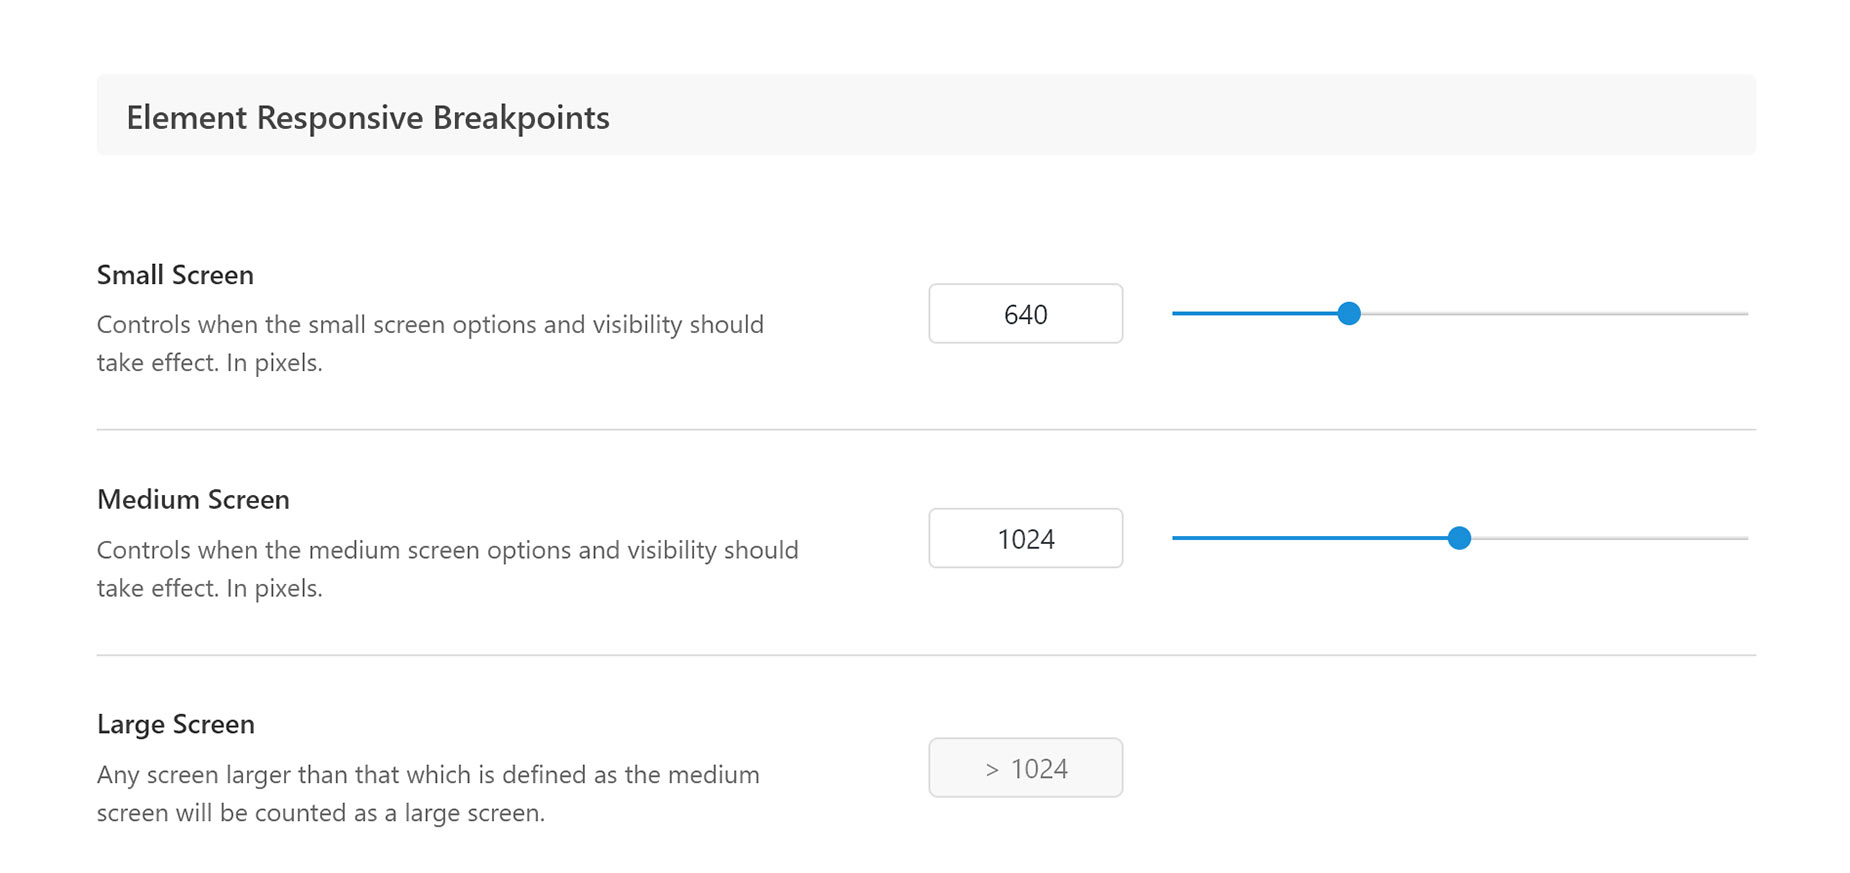Click the far left start of Small Screen slider
The image size is (1850, 873).
(1176, 314)
